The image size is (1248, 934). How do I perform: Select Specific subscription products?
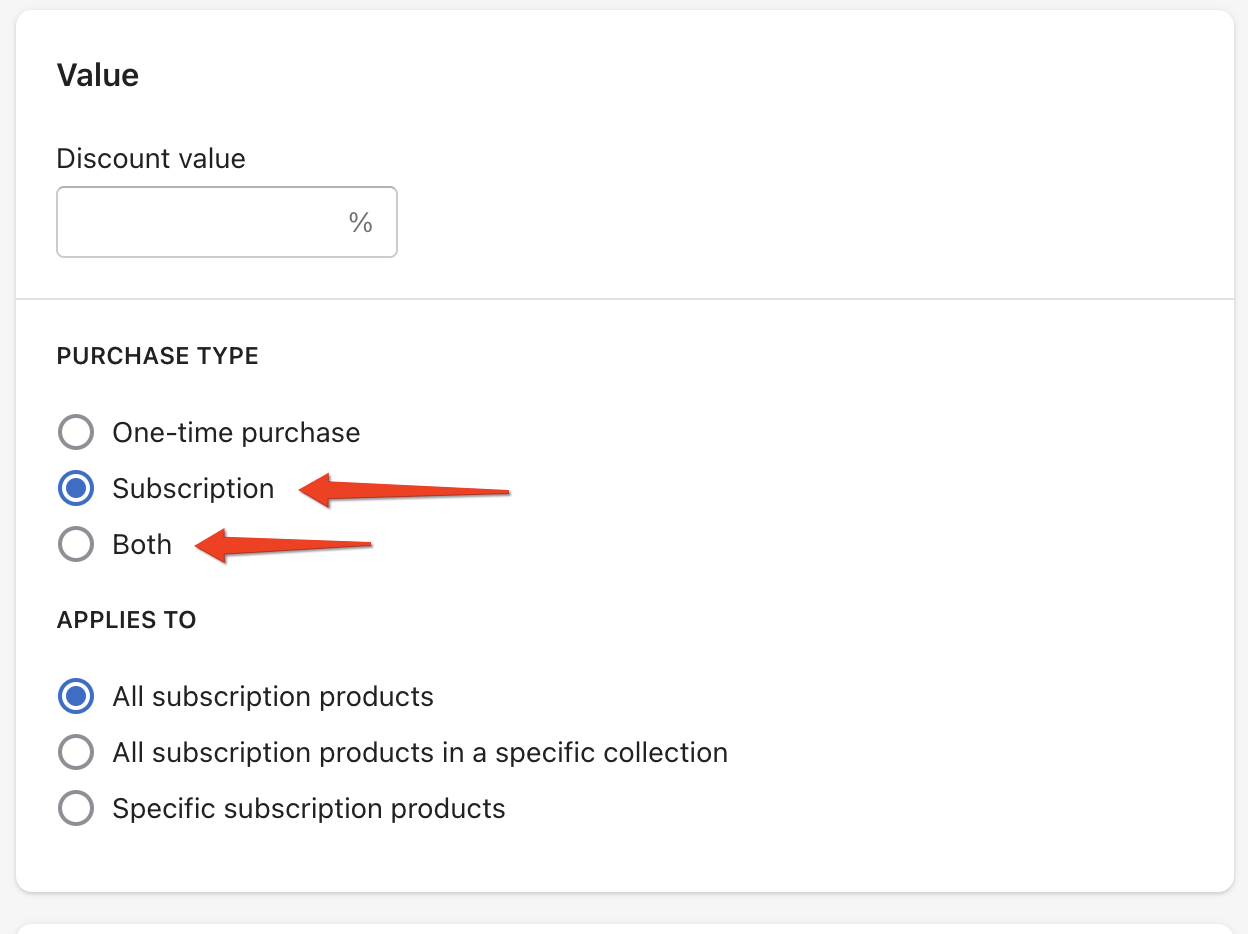pyautogui.click(x=76, y=808)
